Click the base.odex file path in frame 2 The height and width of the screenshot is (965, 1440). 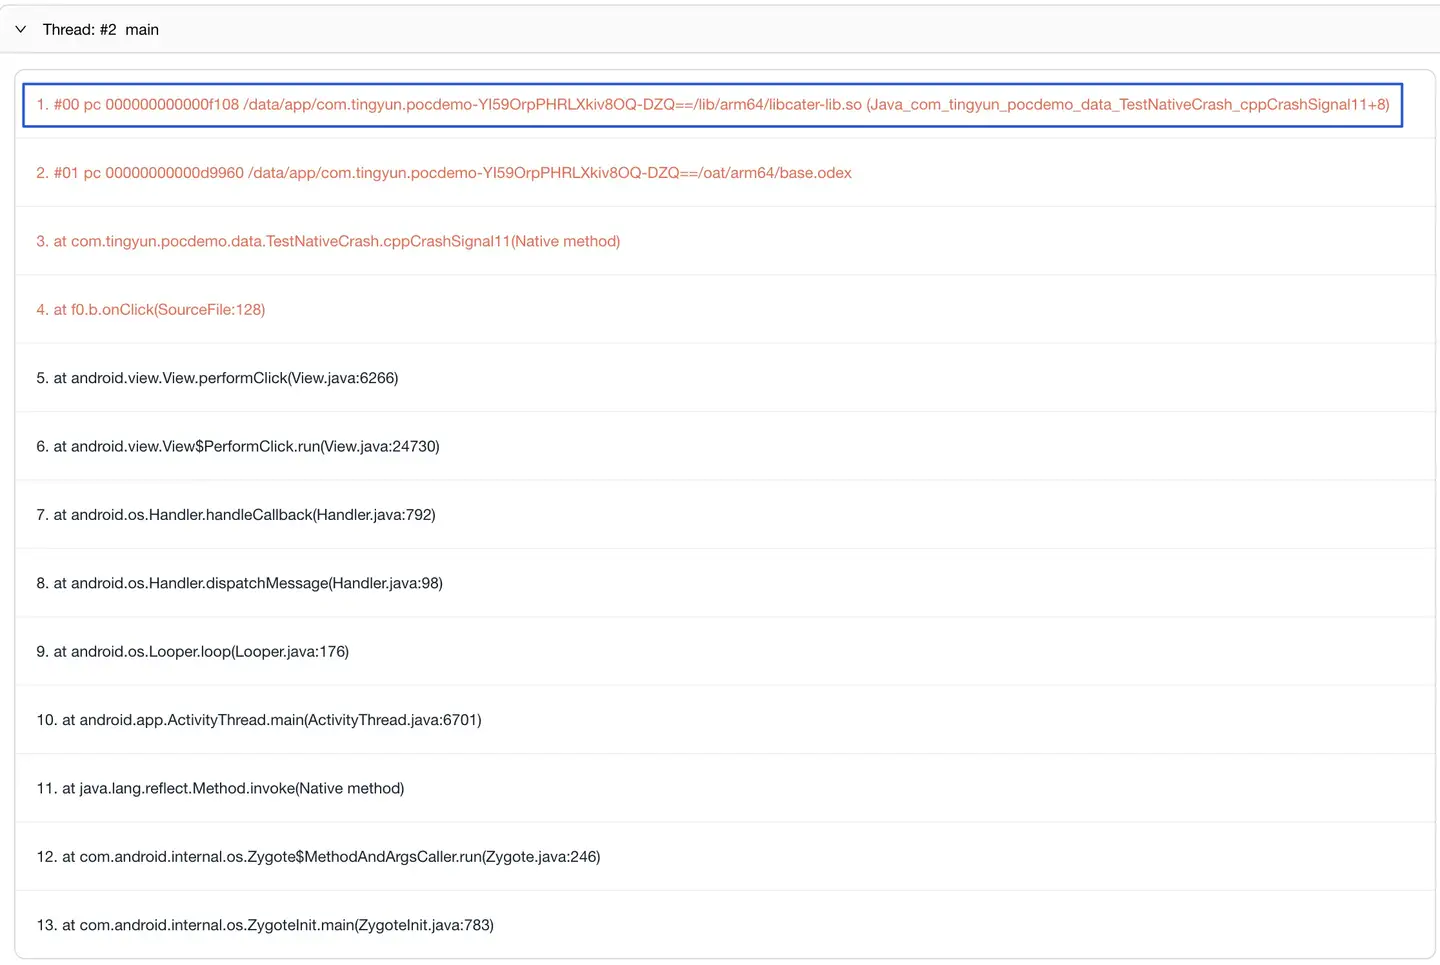[549, 173]
